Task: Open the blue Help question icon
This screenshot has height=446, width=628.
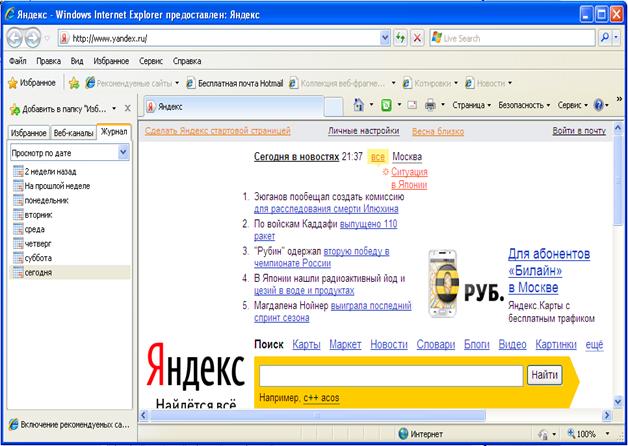Action: tap(598, 105)
